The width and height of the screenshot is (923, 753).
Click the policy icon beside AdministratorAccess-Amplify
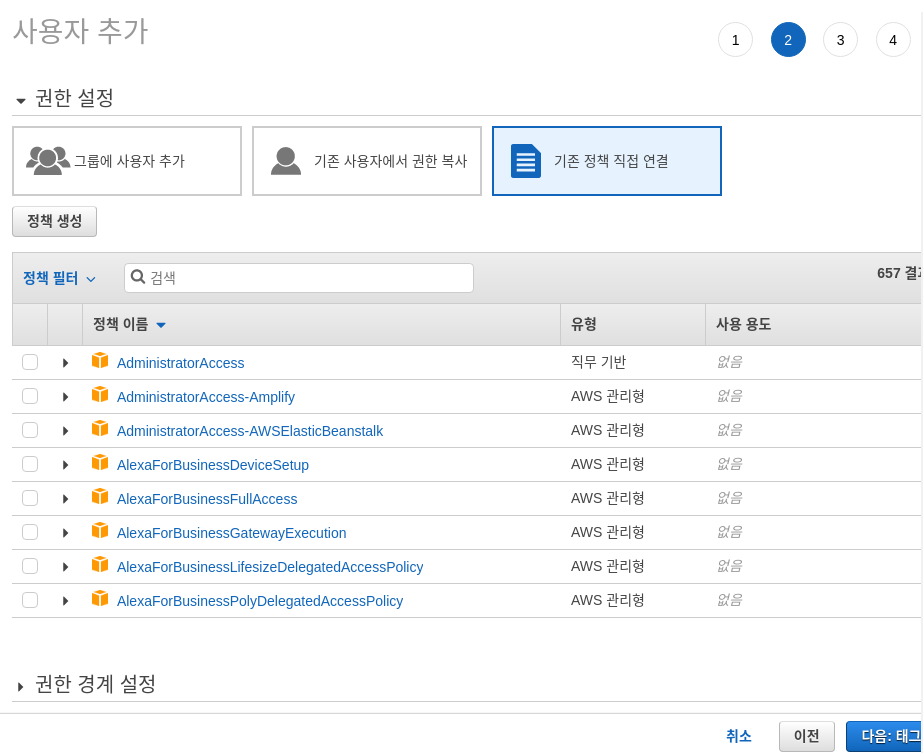100,394
